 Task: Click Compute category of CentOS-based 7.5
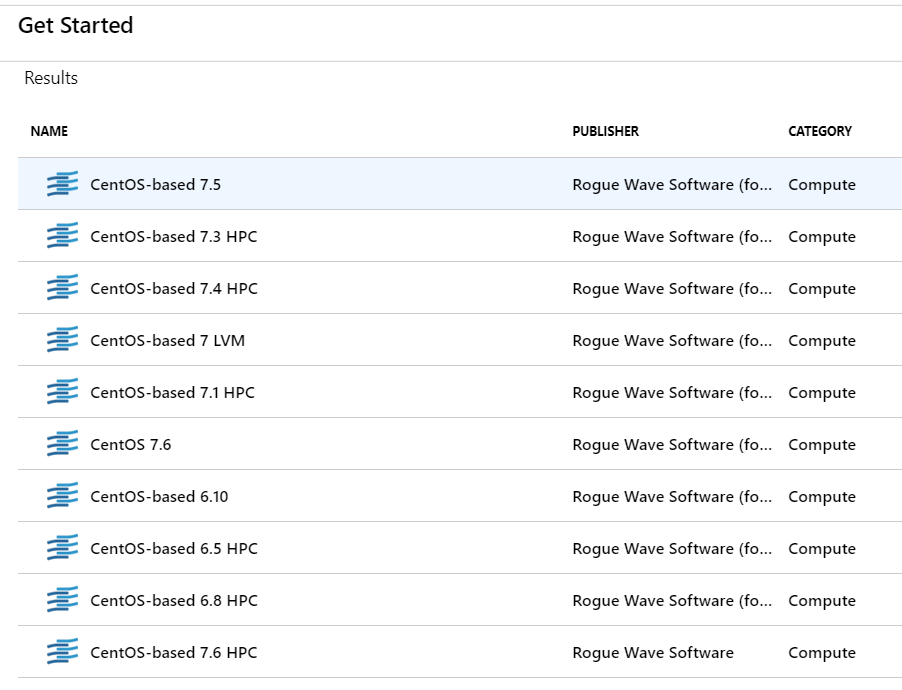822,185
